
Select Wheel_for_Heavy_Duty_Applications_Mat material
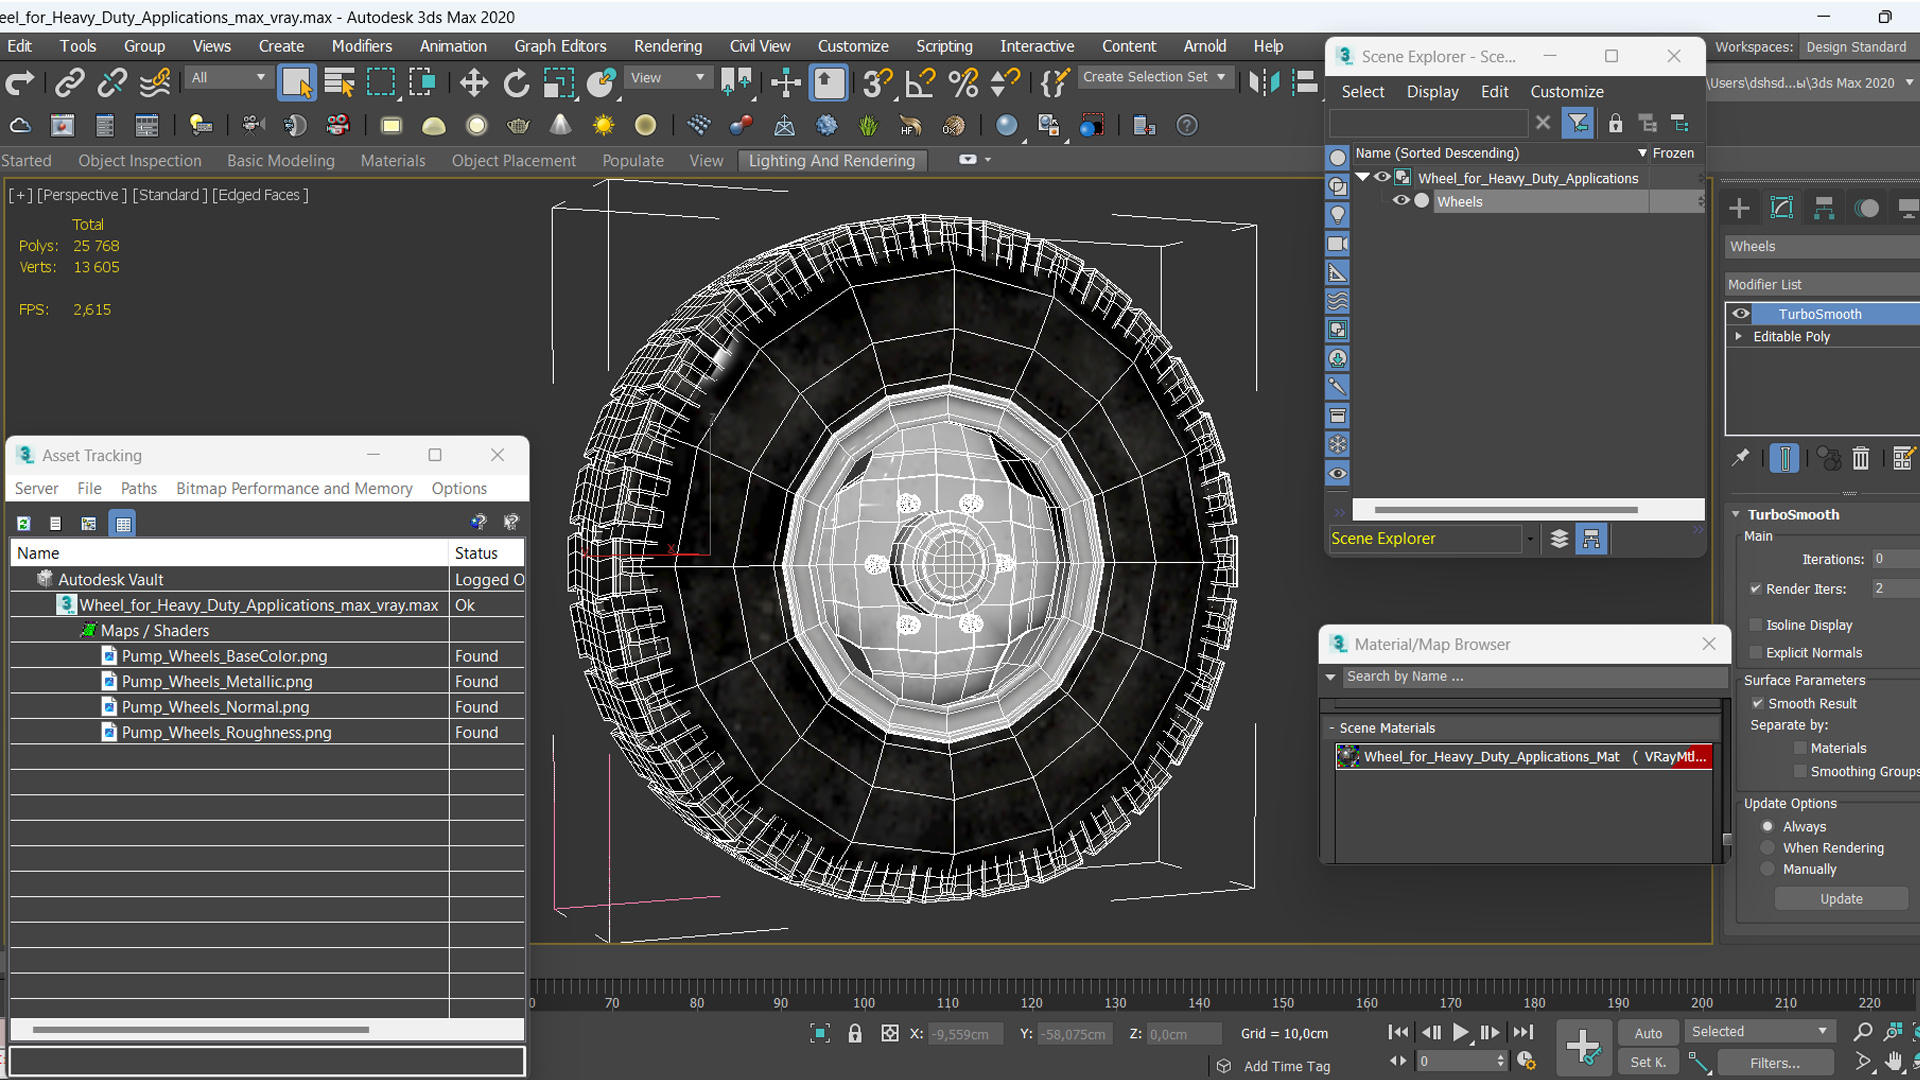pyautogui.click(x=1523, y=757)
